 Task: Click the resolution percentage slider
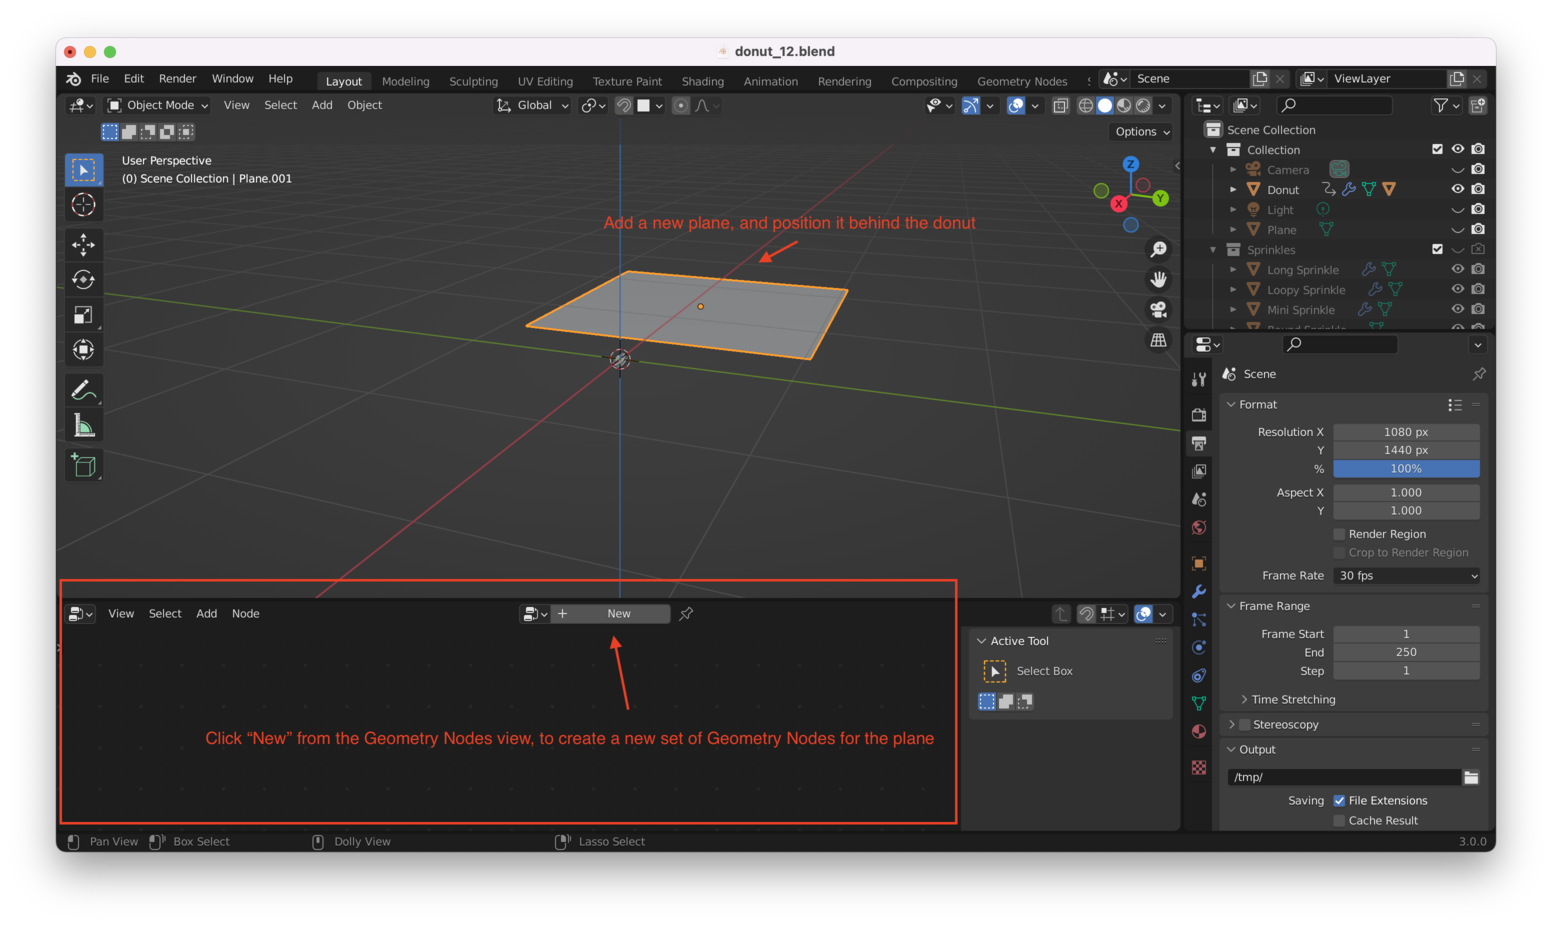pos(1406,469)
